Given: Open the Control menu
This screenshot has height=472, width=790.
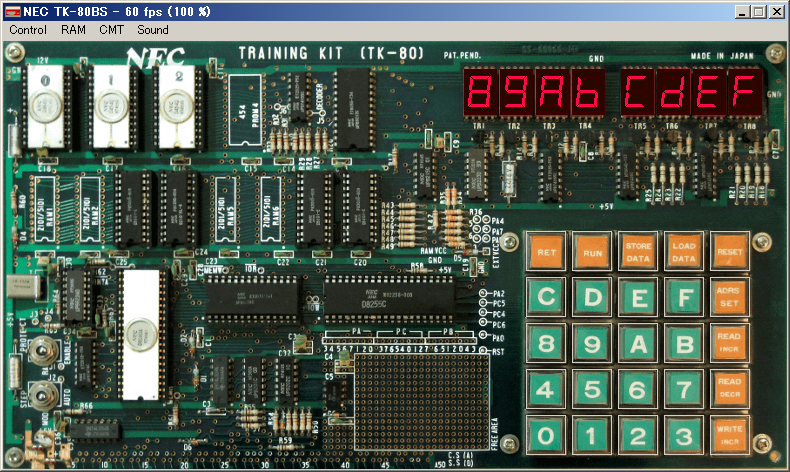Looking at the screenshot, I should pyautogui.click(x=27, y=30).
